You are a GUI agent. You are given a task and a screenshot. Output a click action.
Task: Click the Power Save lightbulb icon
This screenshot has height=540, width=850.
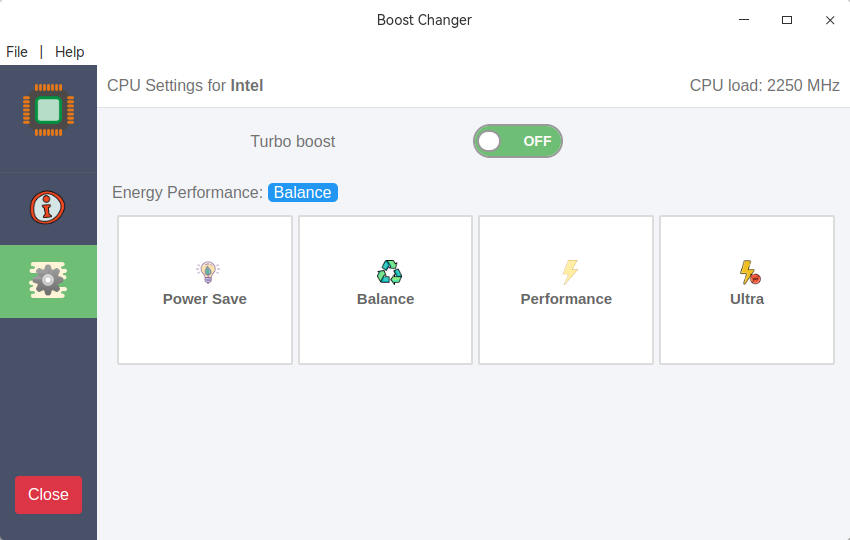click(x=206, y=271)
